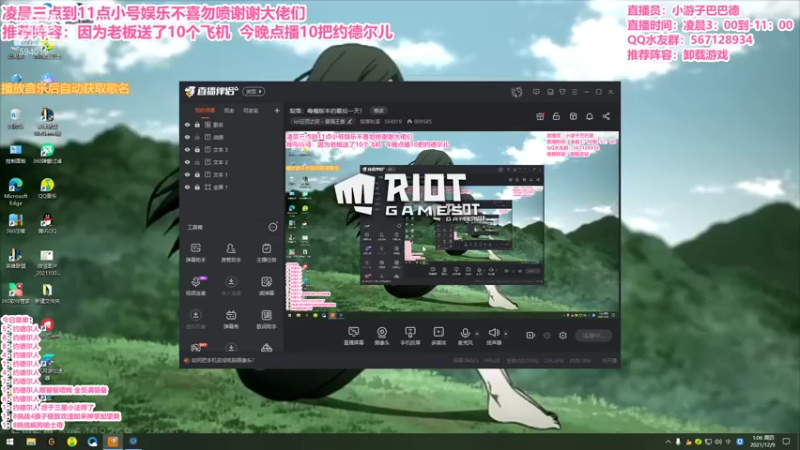Open the 主播任务 tool
The image size is (800, 450).
coord(266,253)
